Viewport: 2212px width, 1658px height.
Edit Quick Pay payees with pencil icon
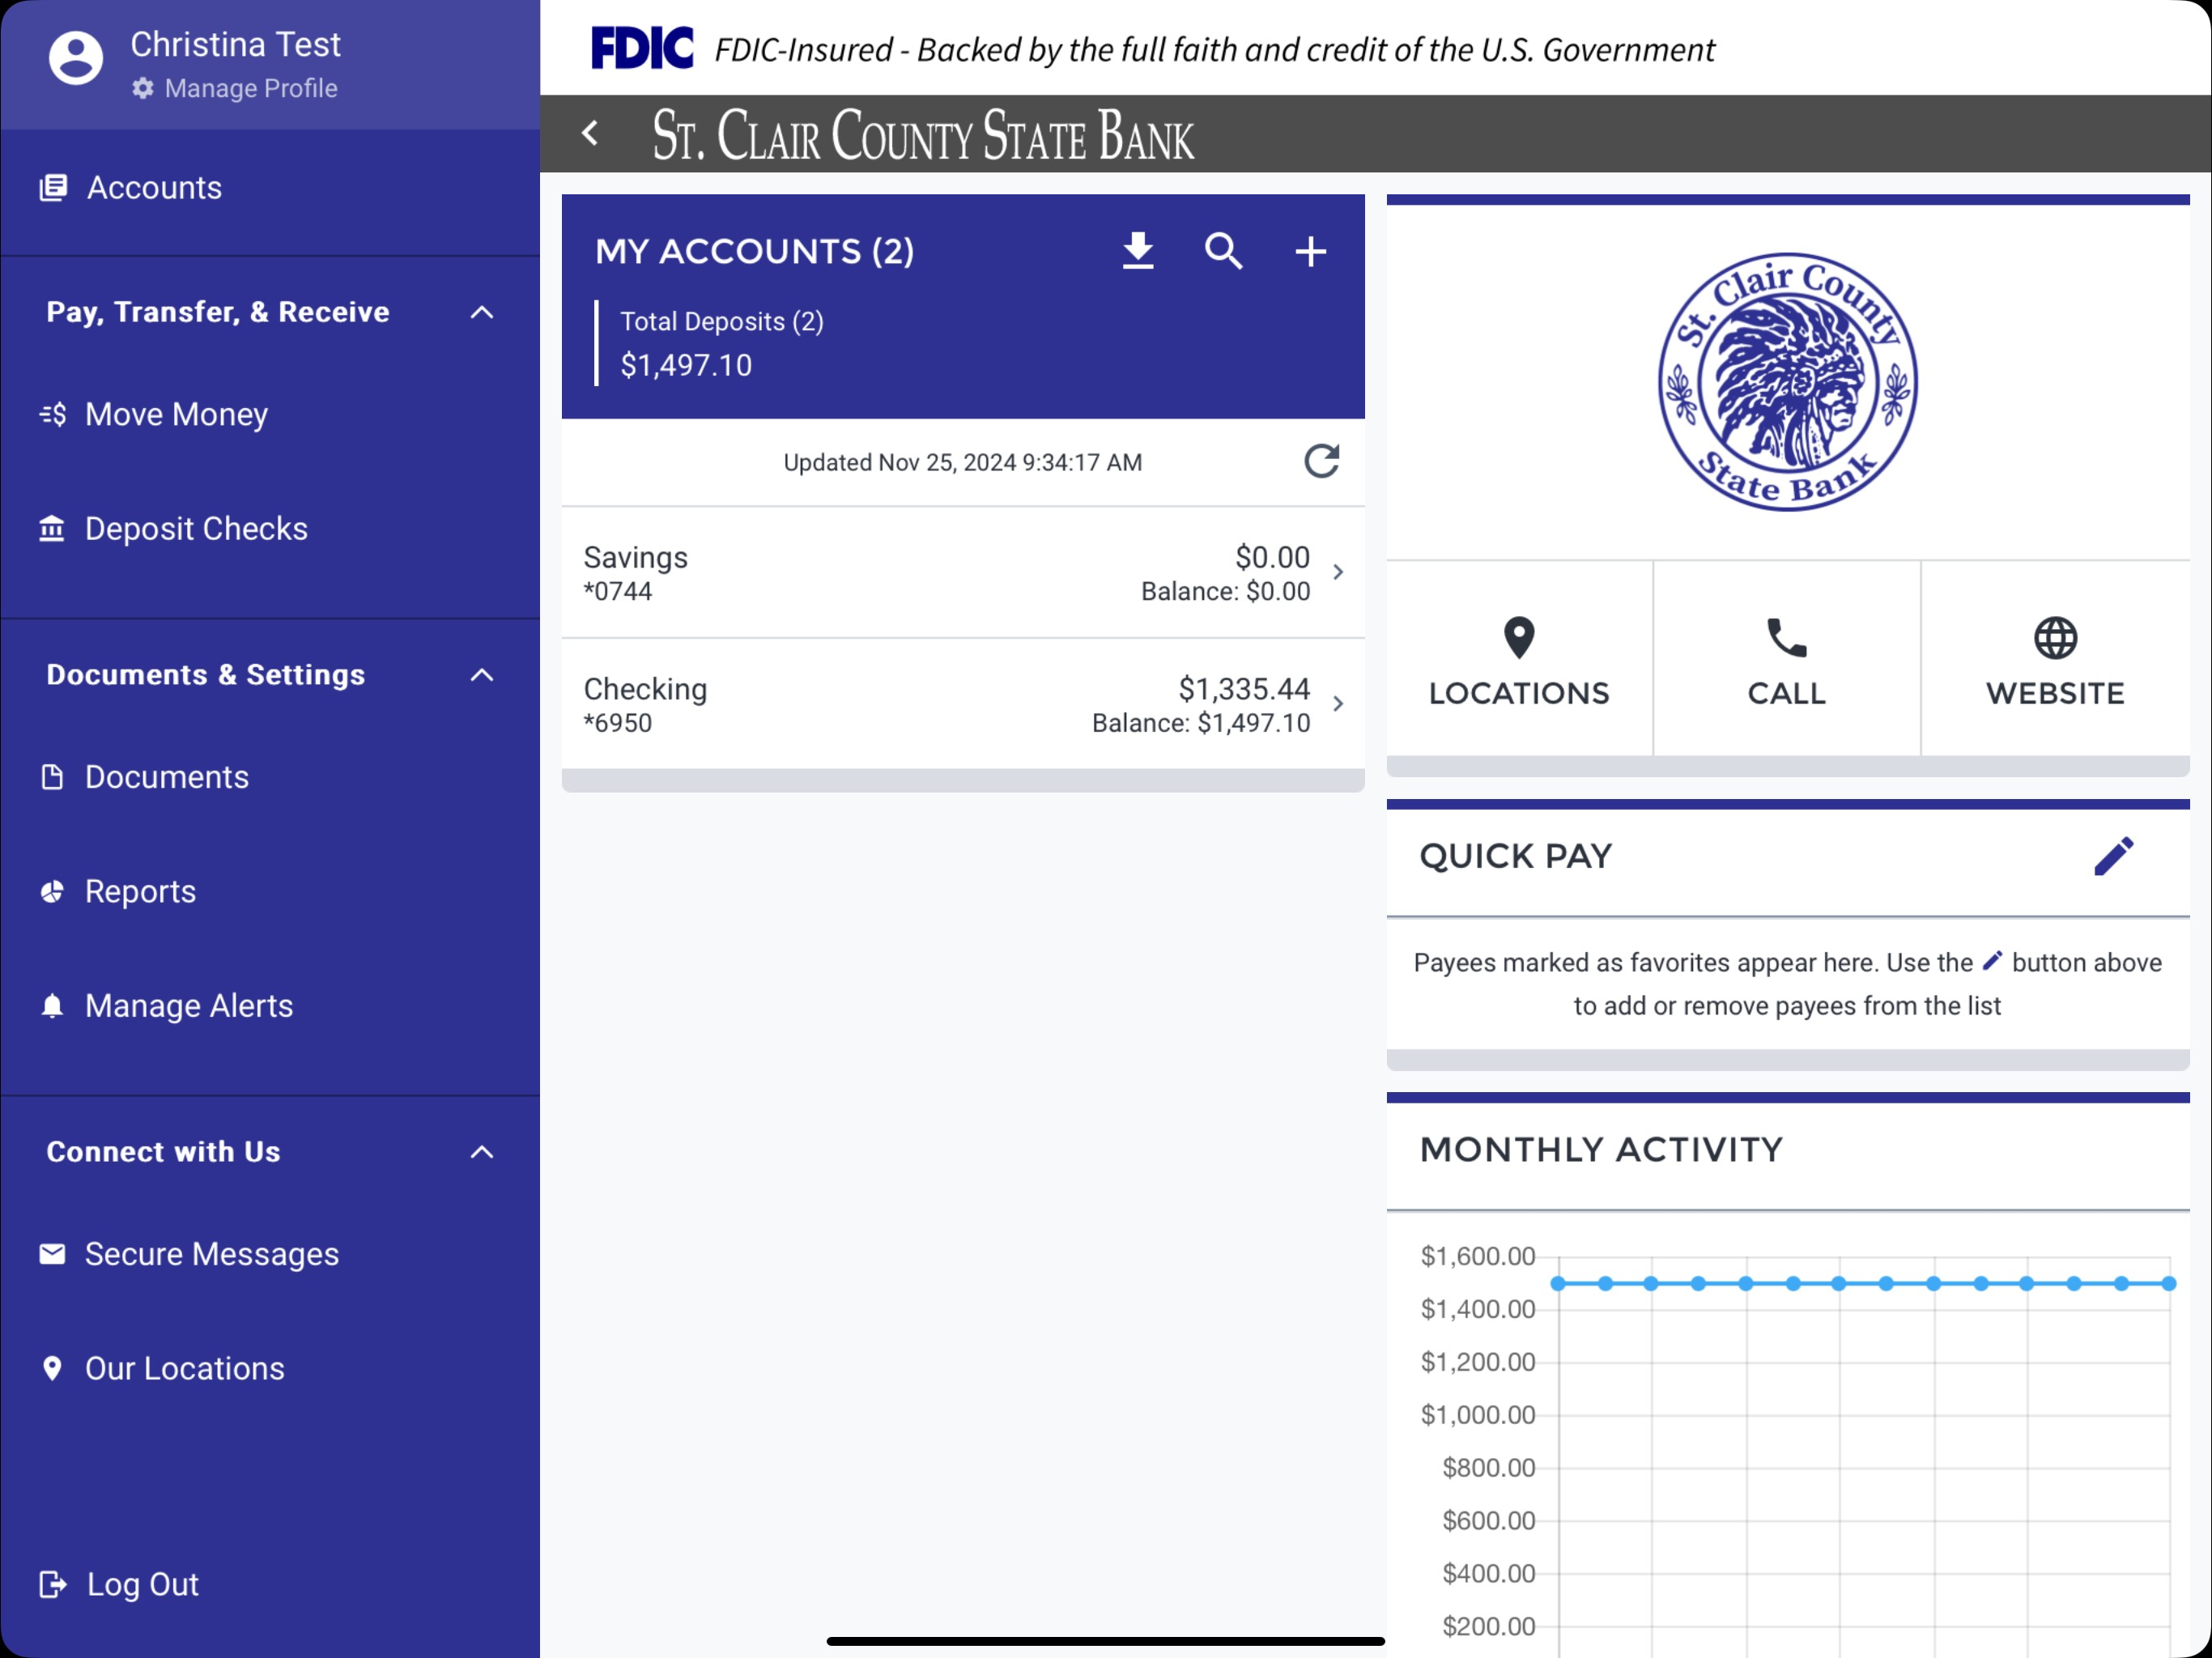(x=2114, y=856)
